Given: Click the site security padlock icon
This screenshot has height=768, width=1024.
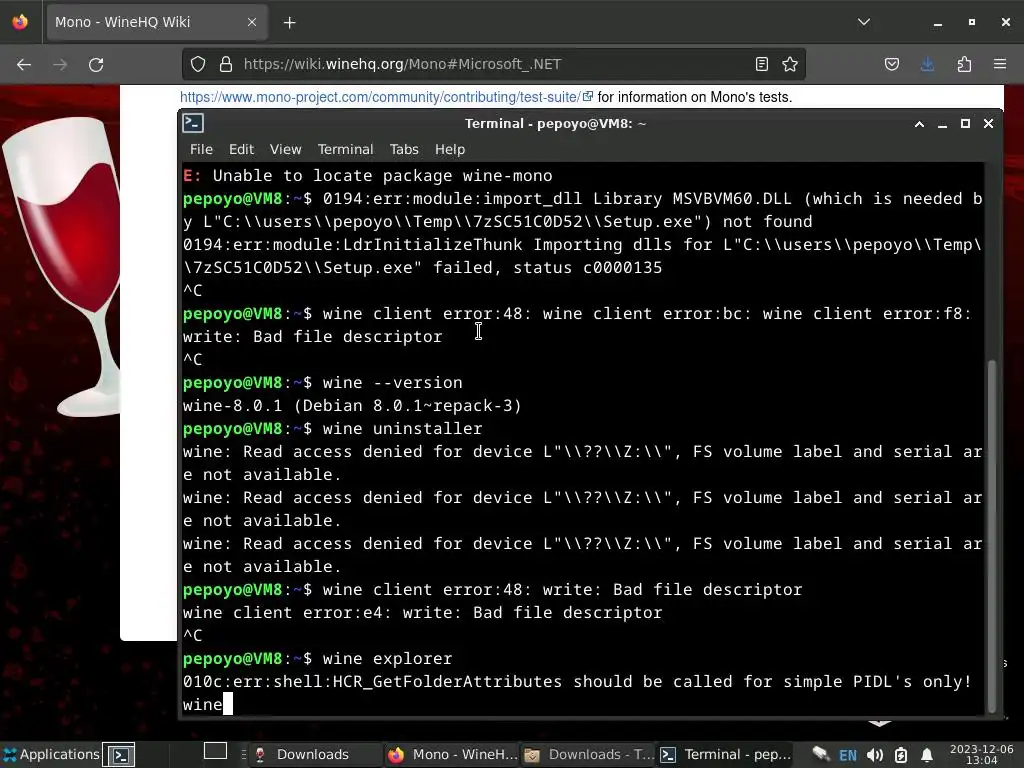Looking at the screenshot, I should (226, 64).
